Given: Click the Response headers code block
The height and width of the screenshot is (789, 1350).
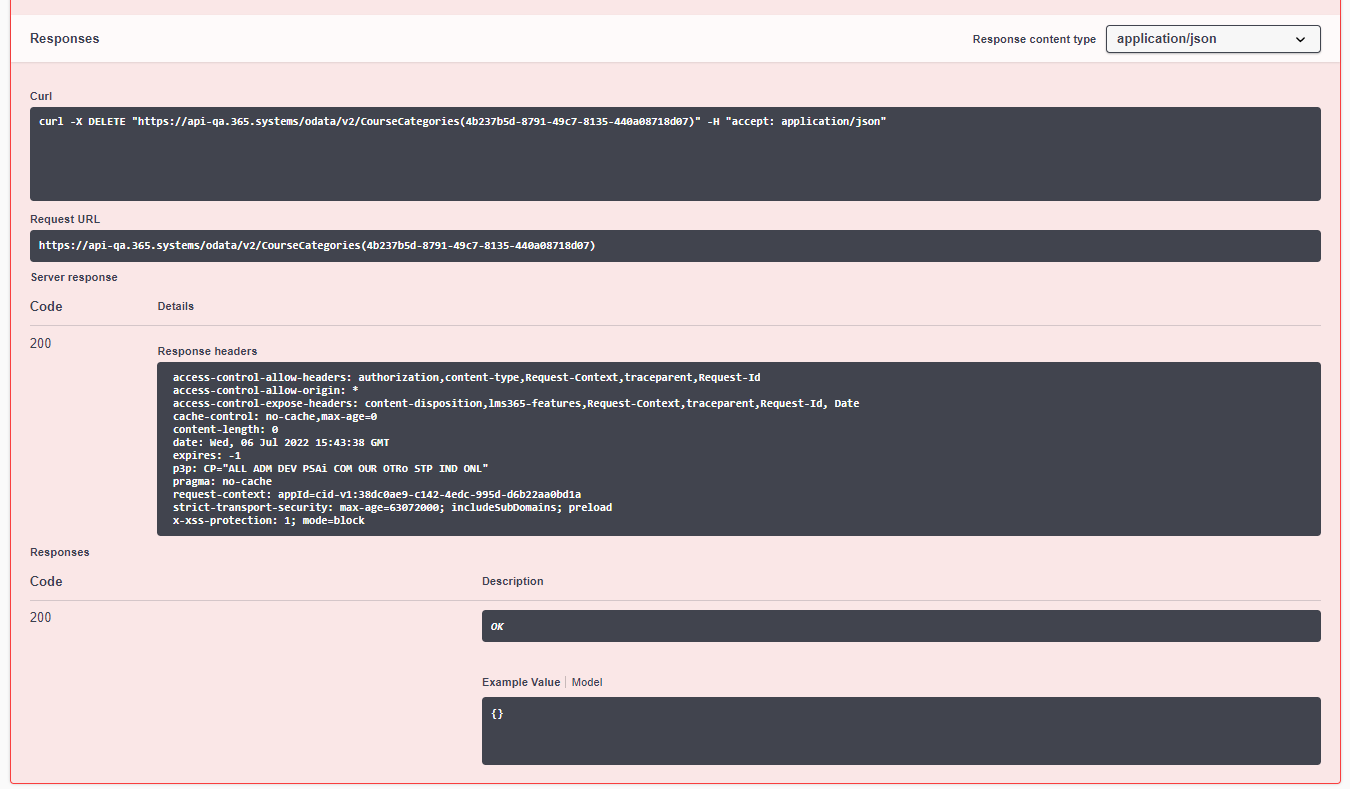Looking at the screenshot, I should (x=738, y=448).
